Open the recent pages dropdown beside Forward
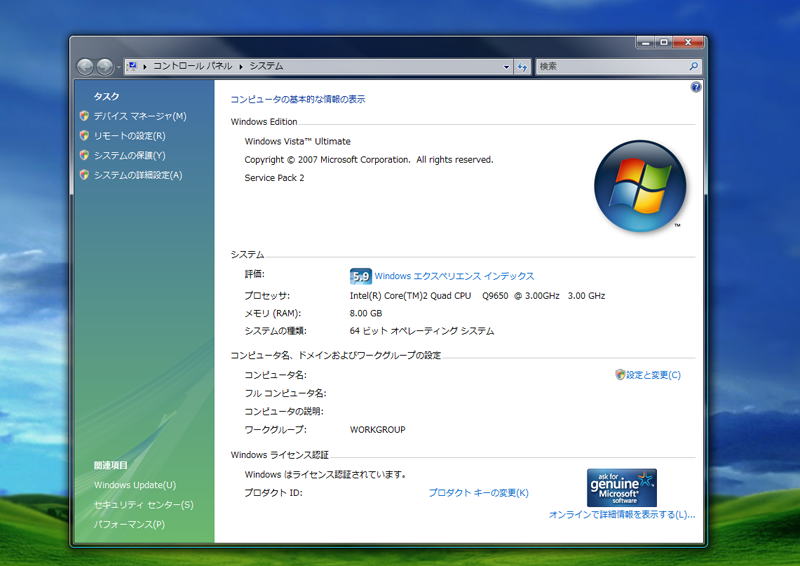Screen dimensions: 800x566 pyautogui.click(x=118, y=67)
